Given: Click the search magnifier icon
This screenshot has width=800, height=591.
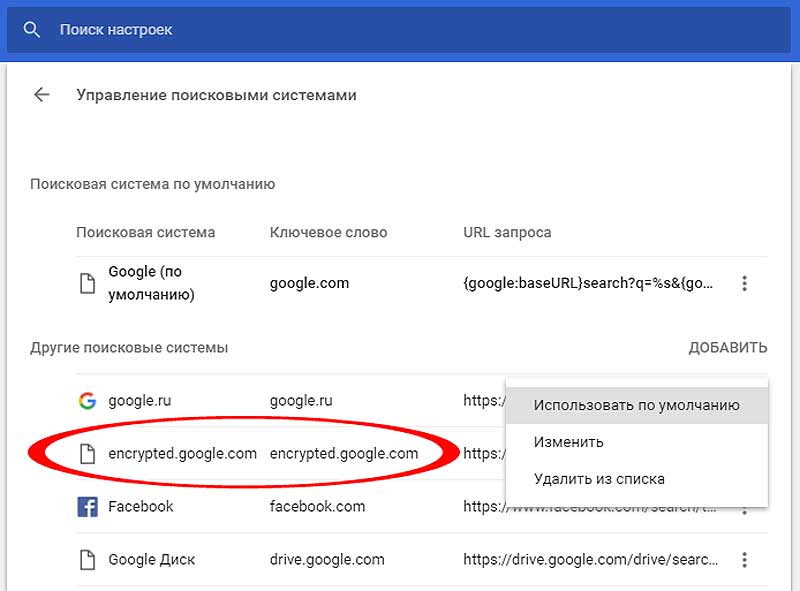Looking at the screenshot, I should (x=32, y=30).
